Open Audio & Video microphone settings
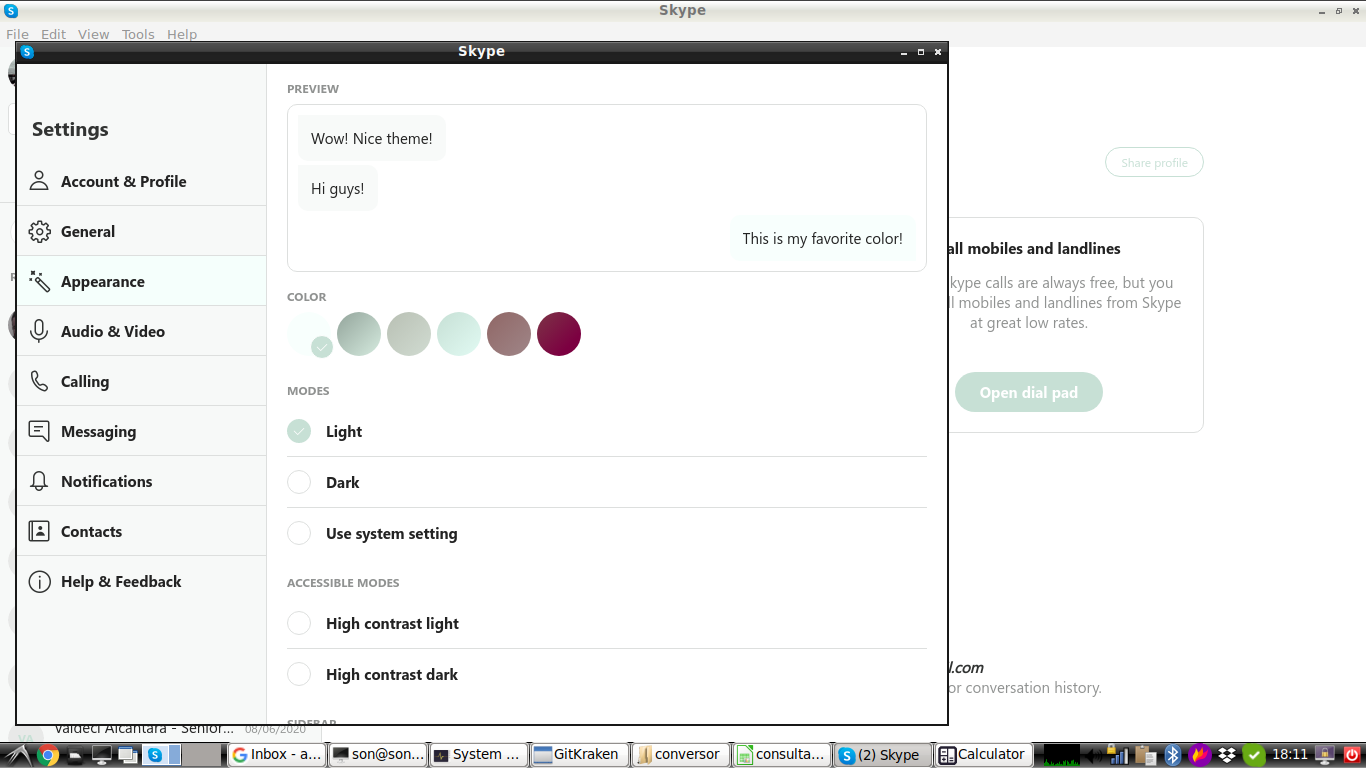Screen dimensions: 1366x768 (141, 331)
